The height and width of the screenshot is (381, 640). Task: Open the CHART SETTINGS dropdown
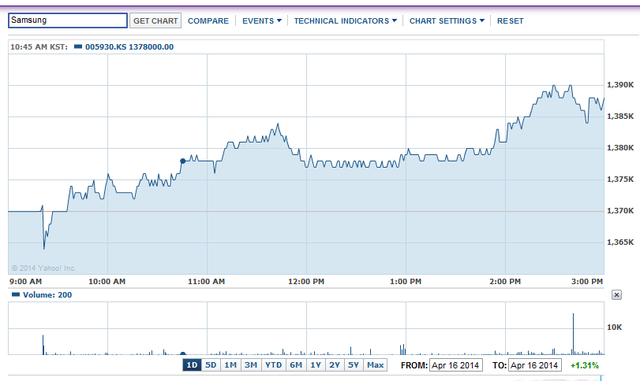[x=447, y=21]
